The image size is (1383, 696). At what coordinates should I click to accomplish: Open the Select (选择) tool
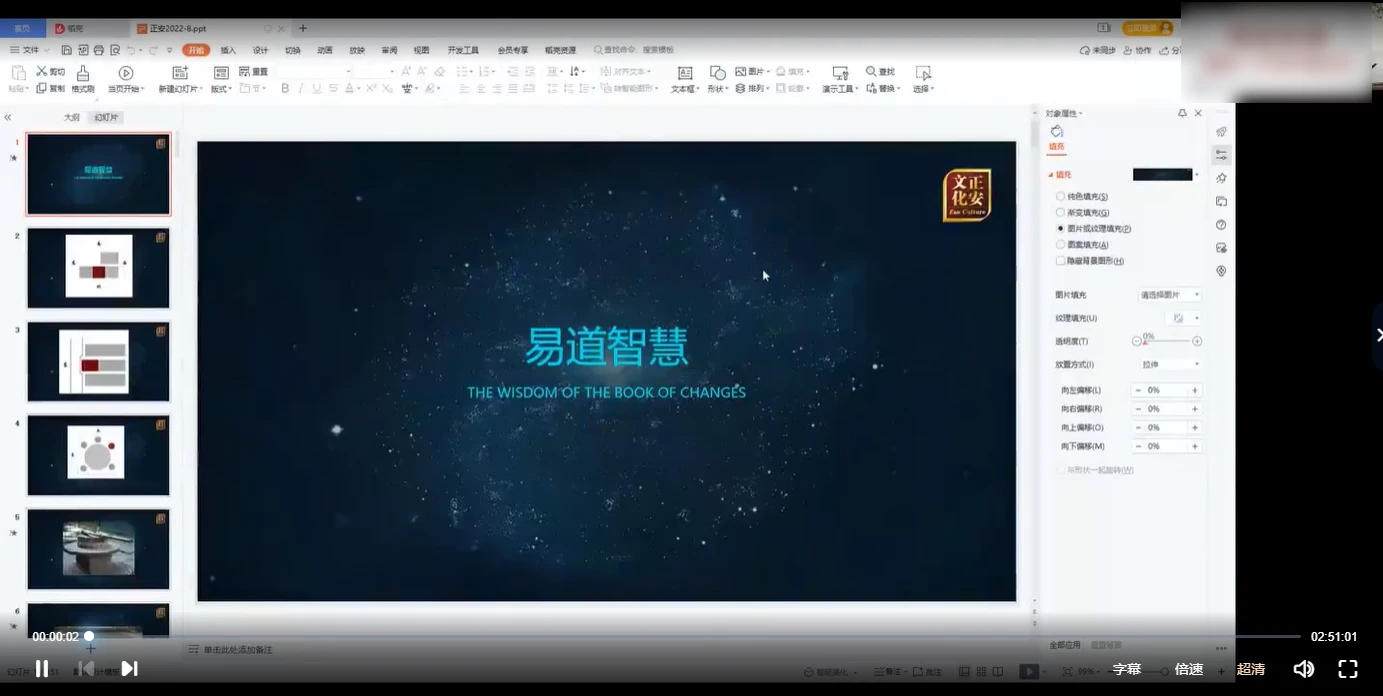[x=923, y=80]
